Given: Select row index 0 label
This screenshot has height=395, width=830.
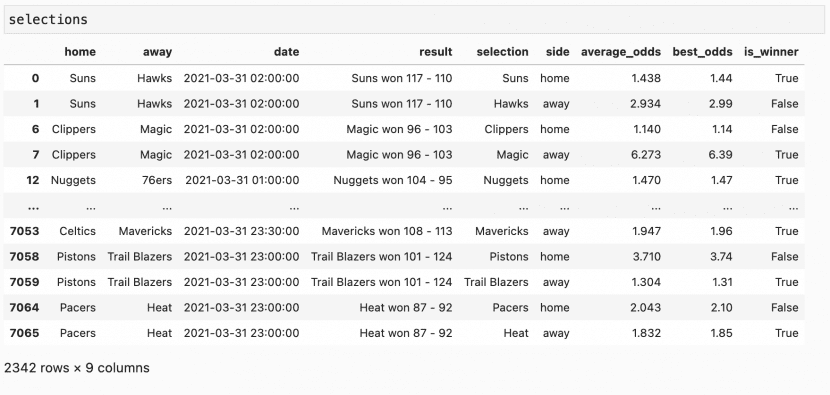Looking at the screenshot, I should pos(35,78).
